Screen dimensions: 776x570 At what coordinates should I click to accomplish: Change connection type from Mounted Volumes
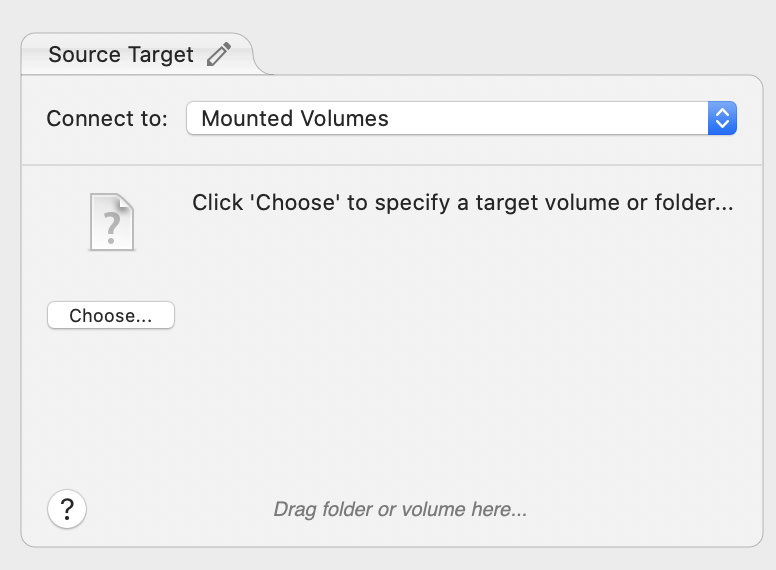coord(461,118)
